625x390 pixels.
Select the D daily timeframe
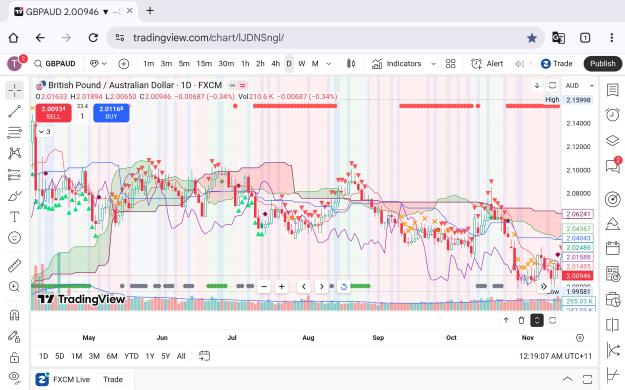point(289,63)
